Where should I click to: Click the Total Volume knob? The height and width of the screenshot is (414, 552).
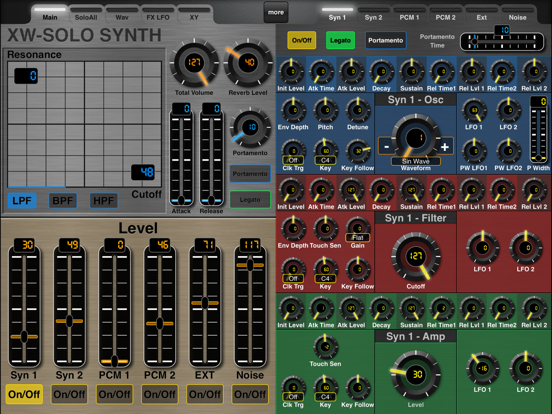[x=194, y=63]
